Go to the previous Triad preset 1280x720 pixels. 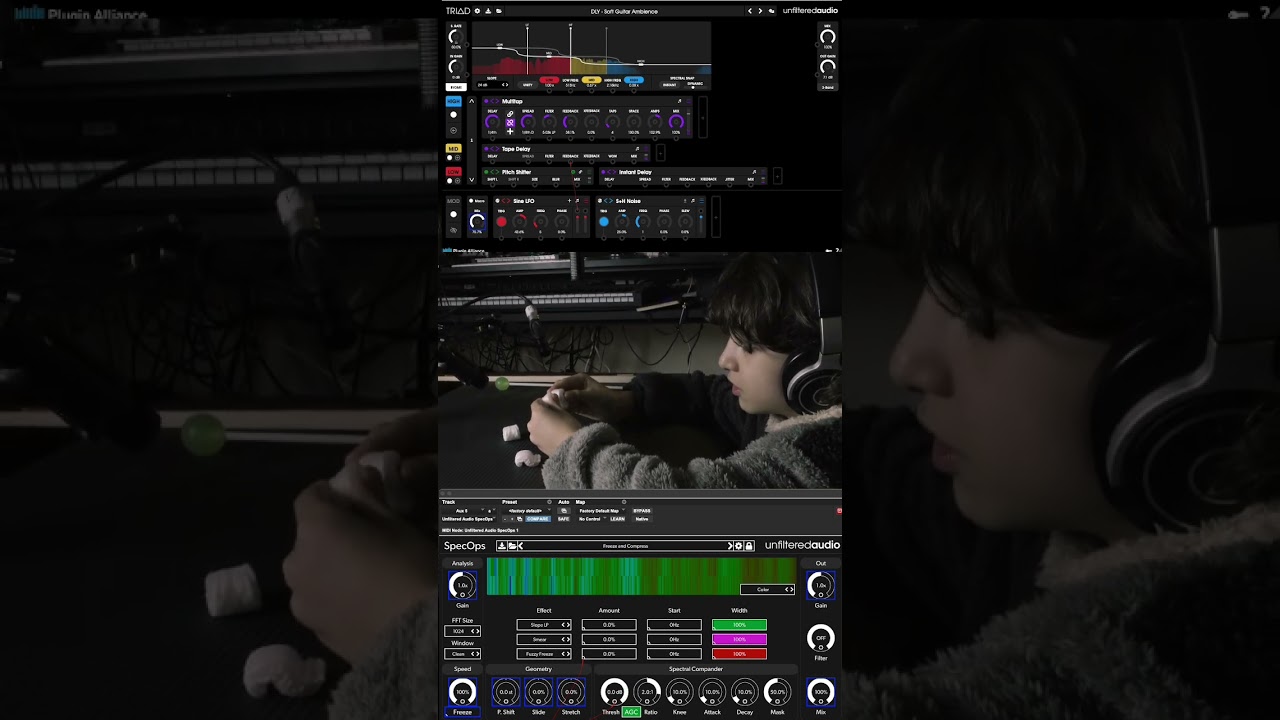[750, 11]
